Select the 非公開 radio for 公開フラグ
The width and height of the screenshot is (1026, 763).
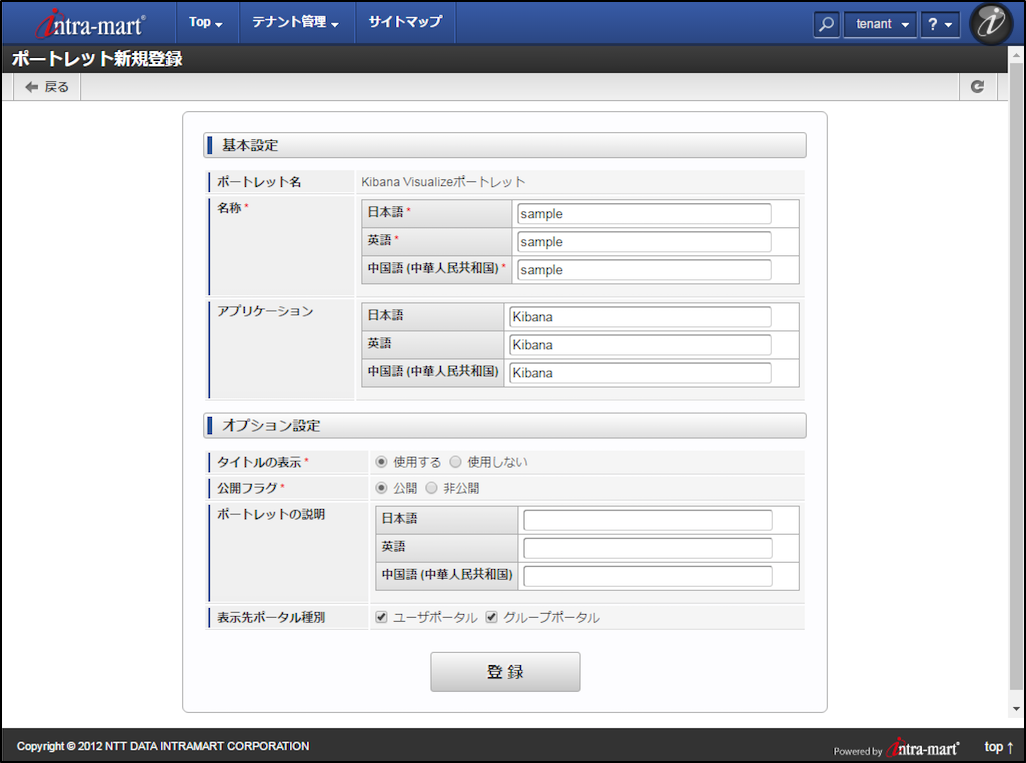431,488
